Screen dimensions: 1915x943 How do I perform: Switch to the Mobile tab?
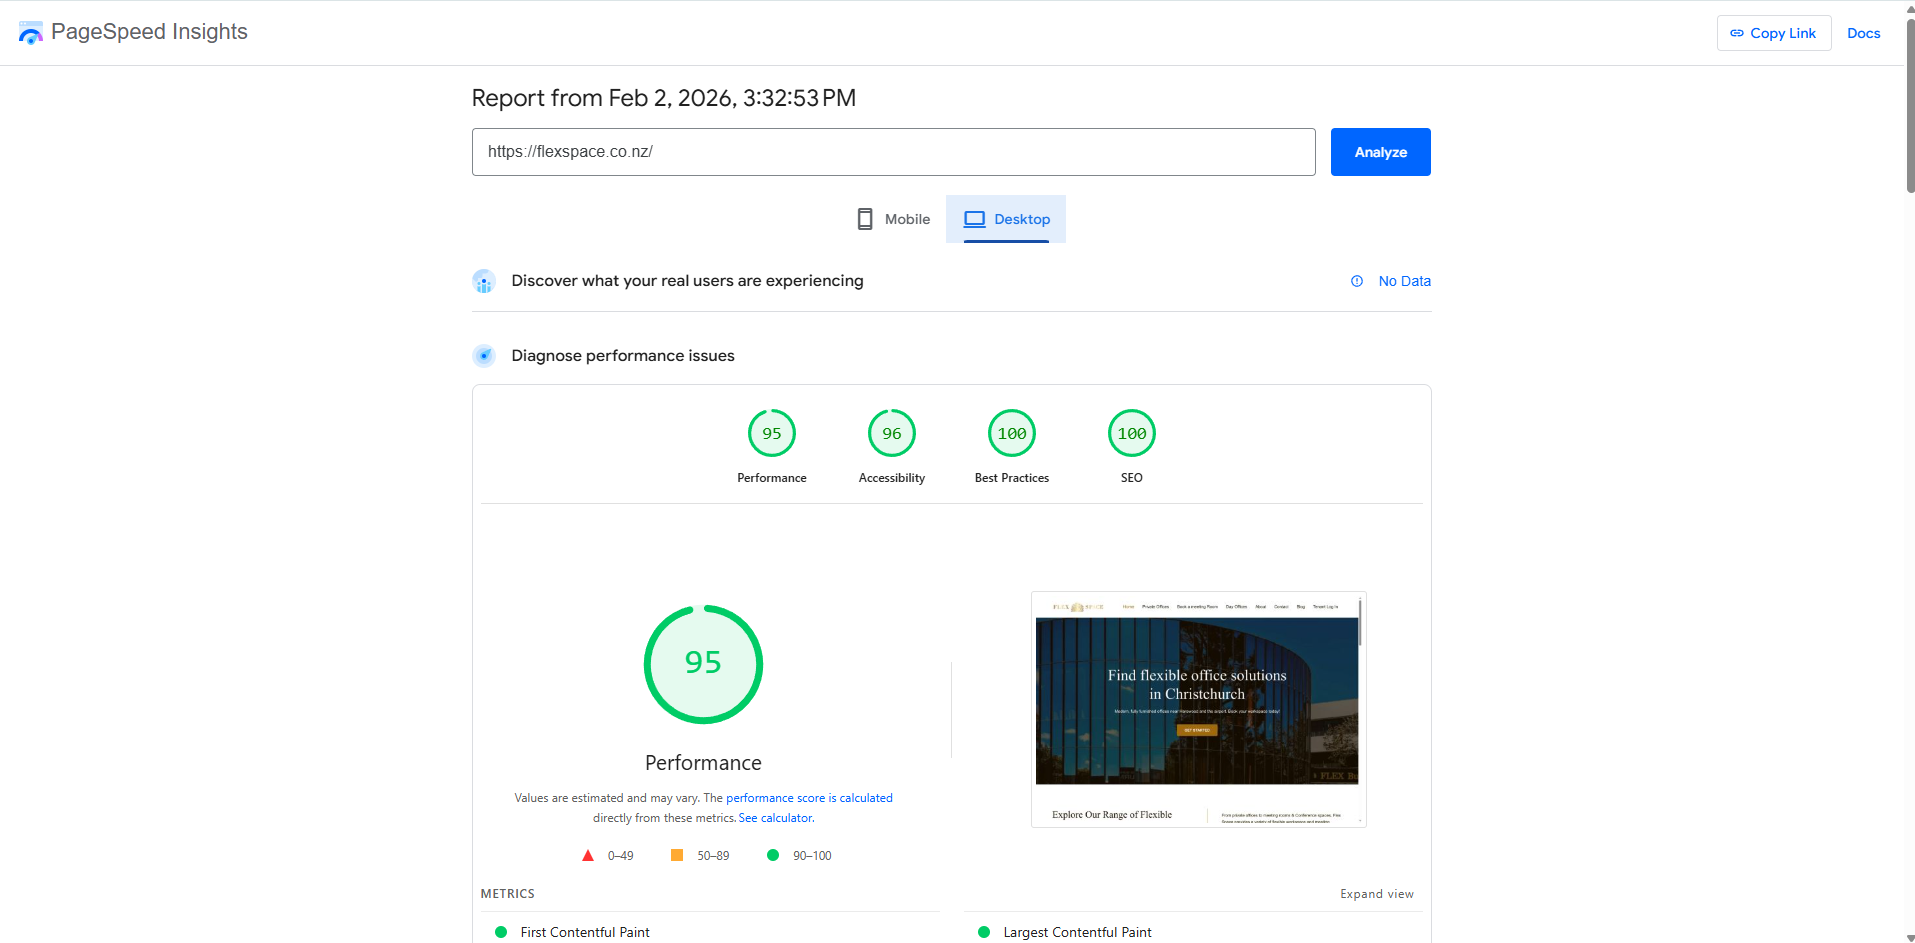click(894, 219)
